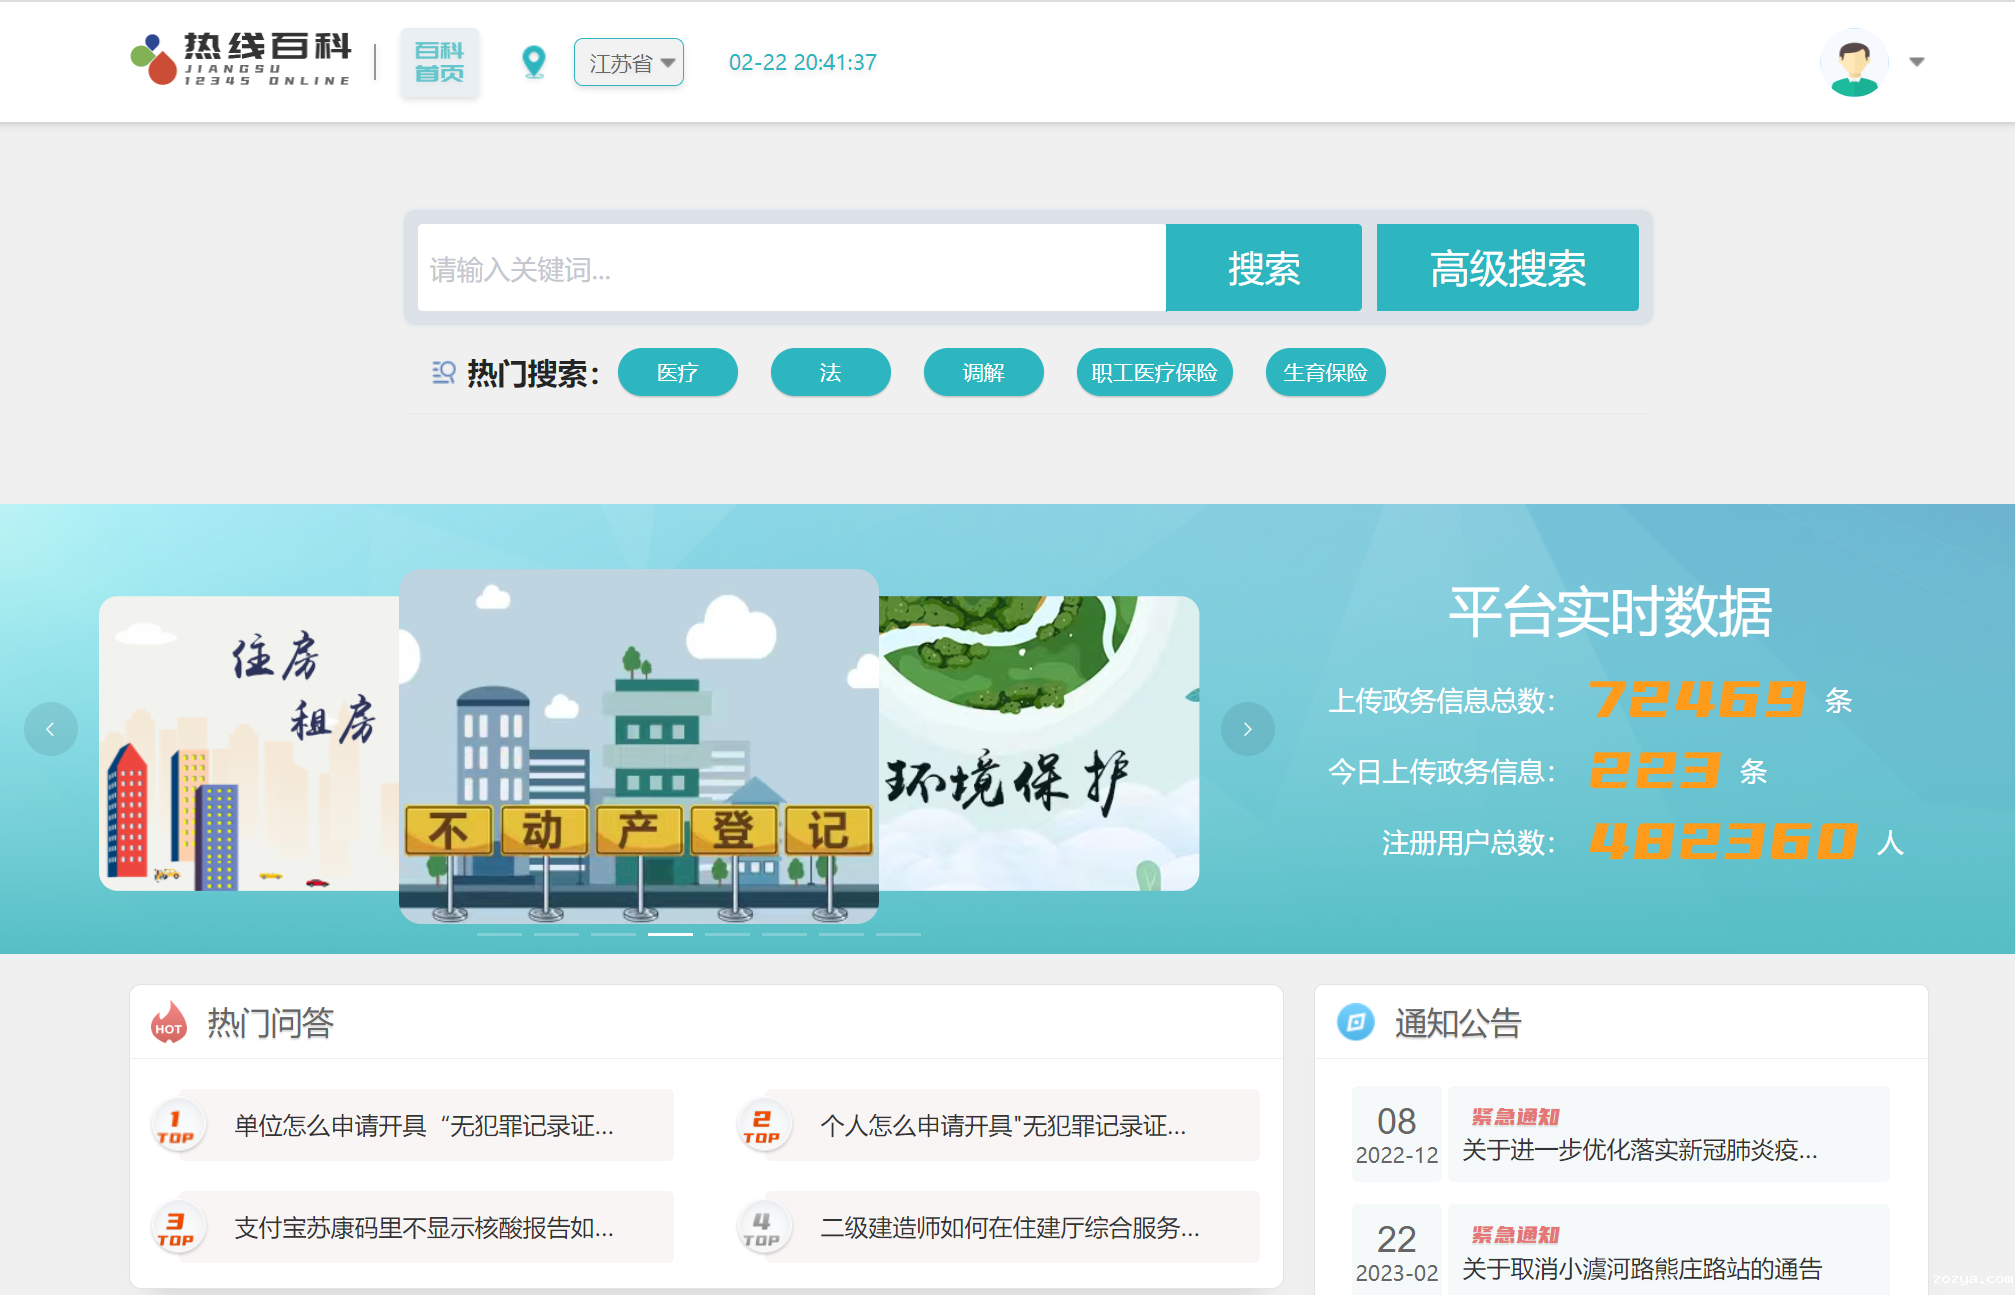Viewport: 2015px width, 1295px height.
Task: Go to the next carousel slide
Action: click(1247, 729)
